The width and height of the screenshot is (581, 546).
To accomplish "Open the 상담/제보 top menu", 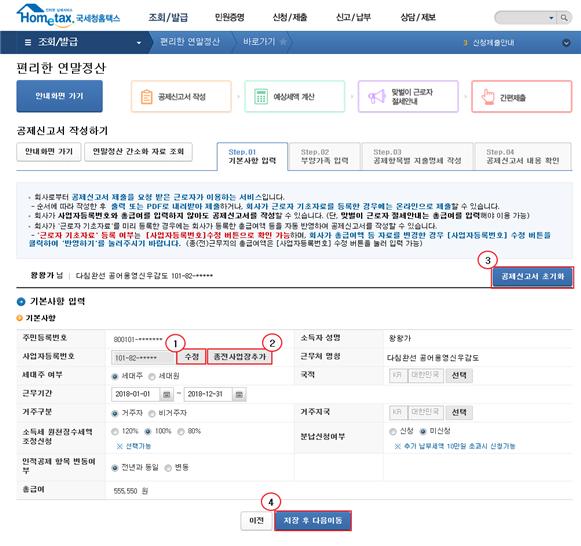I will (x=418, y=17).
